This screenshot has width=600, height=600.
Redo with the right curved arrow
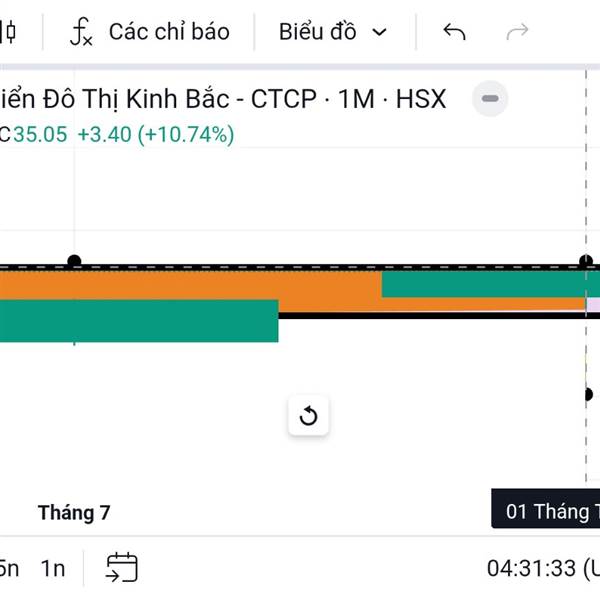pyautogui.click(x=517, y=32)
